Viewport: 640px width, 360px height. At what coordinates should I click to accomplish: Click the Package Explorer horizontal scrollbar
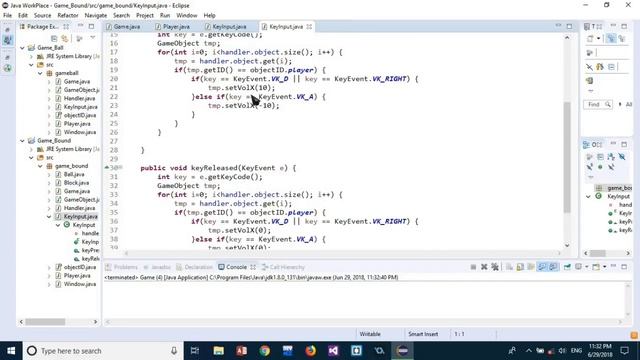(x=45, y=322)
